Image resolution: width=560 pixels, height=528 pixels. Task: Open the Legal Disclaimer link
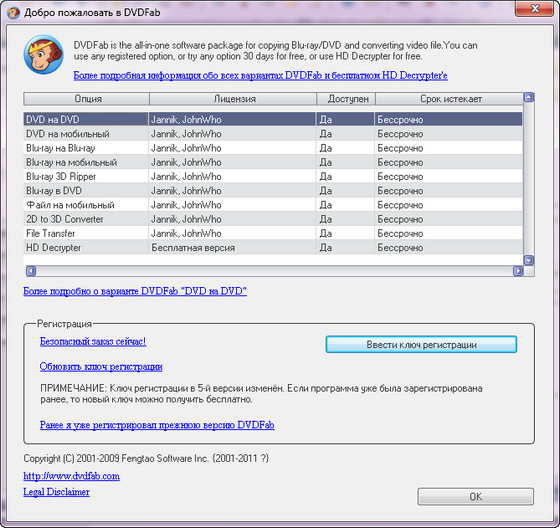pyautogui.click(x=56, y=492)
